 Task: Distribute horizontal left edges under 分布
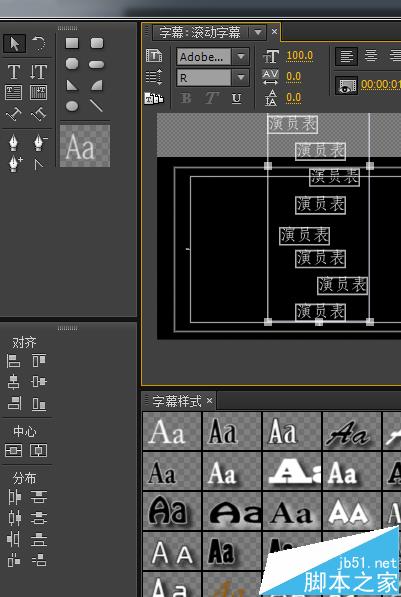[x=14, y=497]
